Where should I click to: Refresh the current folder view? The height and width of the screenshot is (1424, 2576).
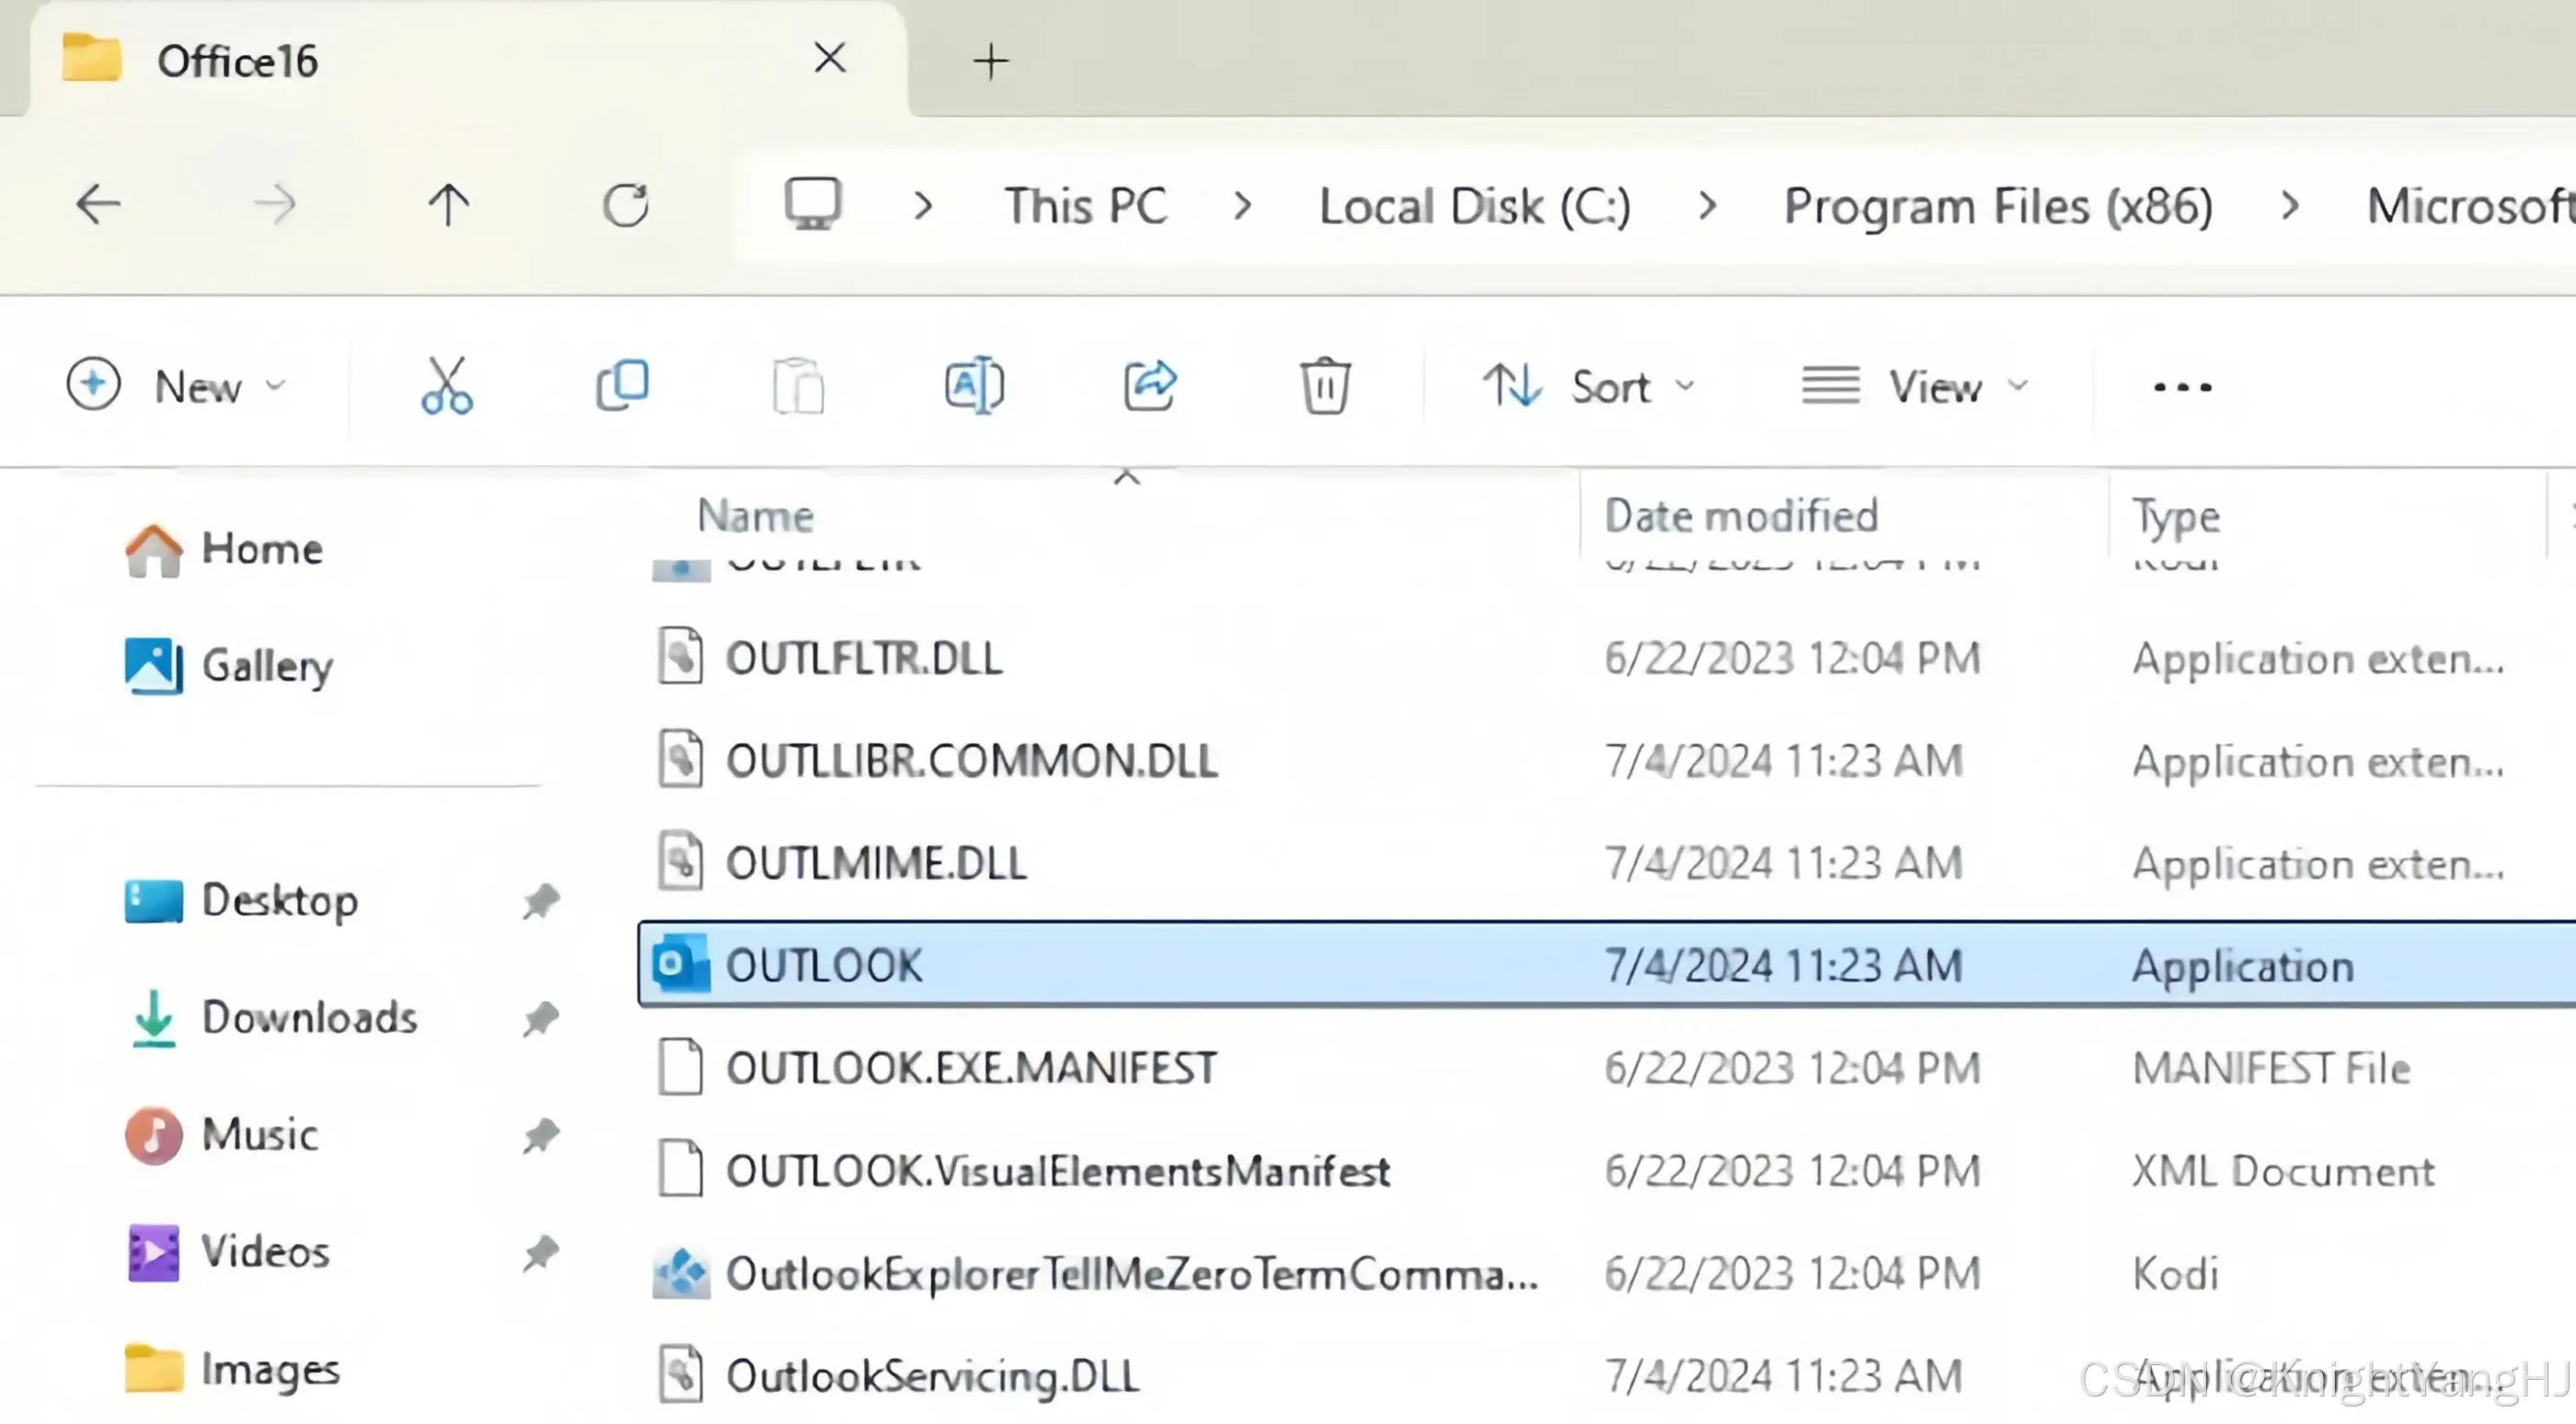point(626,206)
